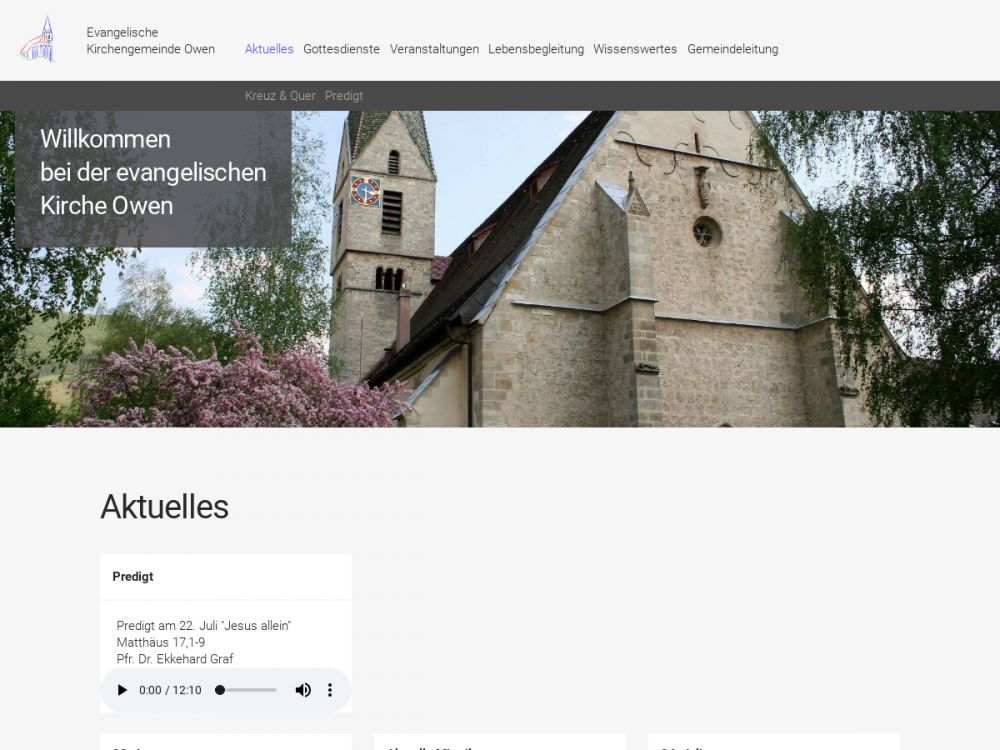Screen dimensions: 1000x750
Task: Click the church clock in the hero image
Action: click(365, 190)
